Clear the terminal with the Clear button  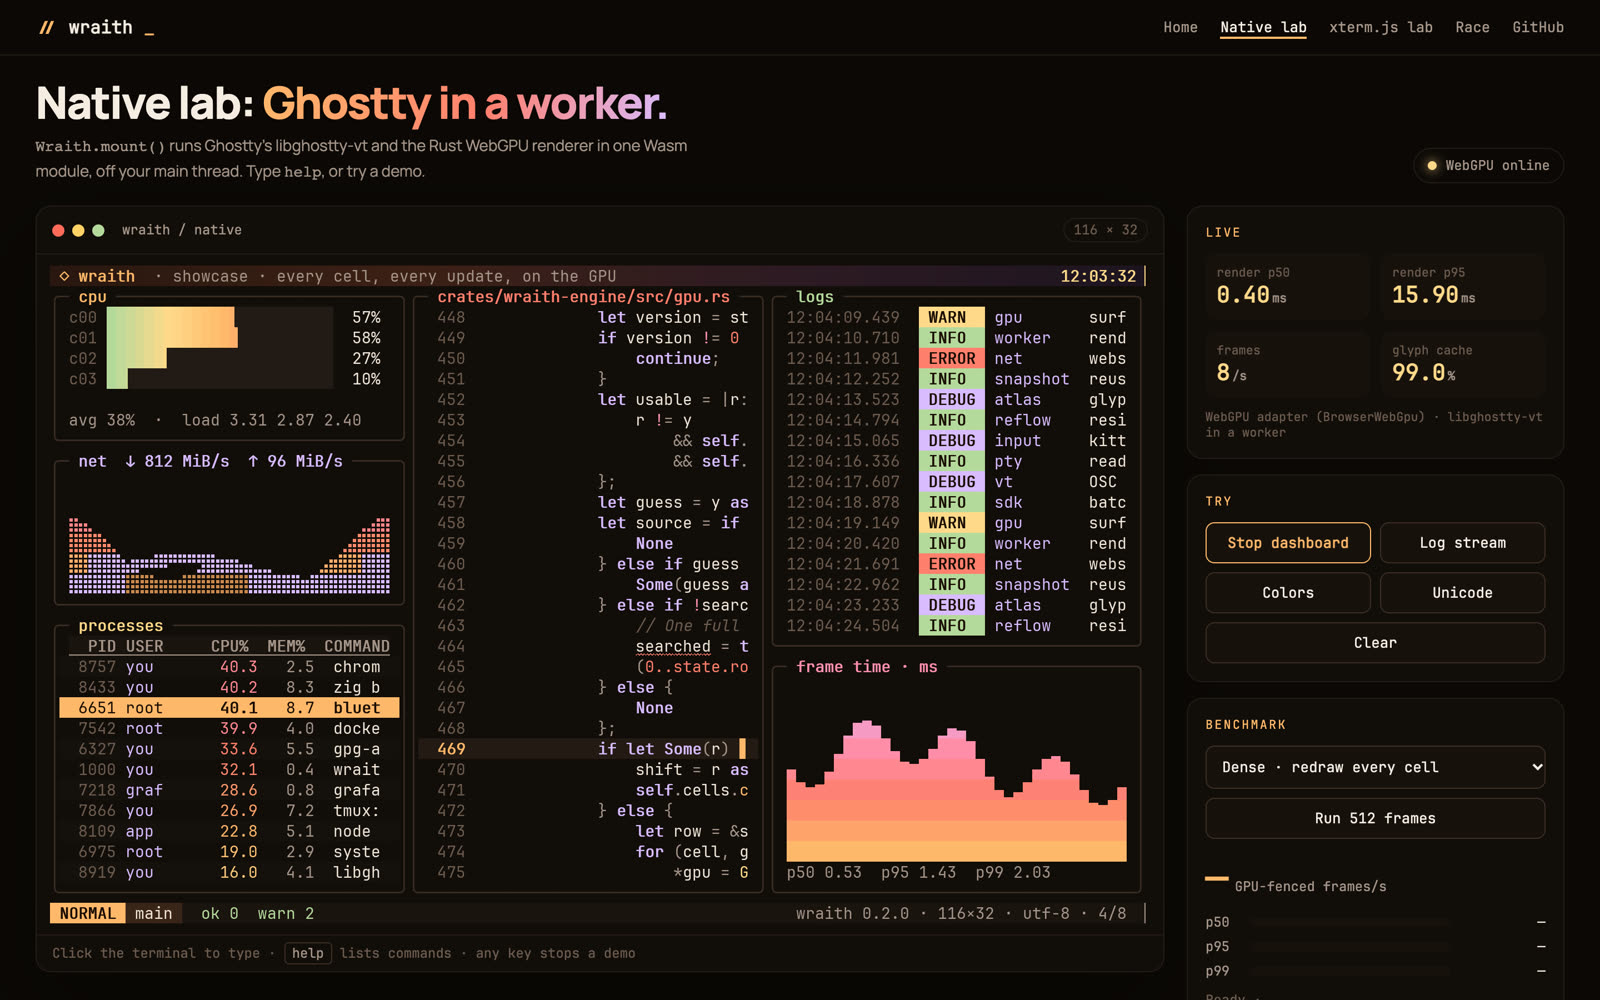pos(1375,643)
